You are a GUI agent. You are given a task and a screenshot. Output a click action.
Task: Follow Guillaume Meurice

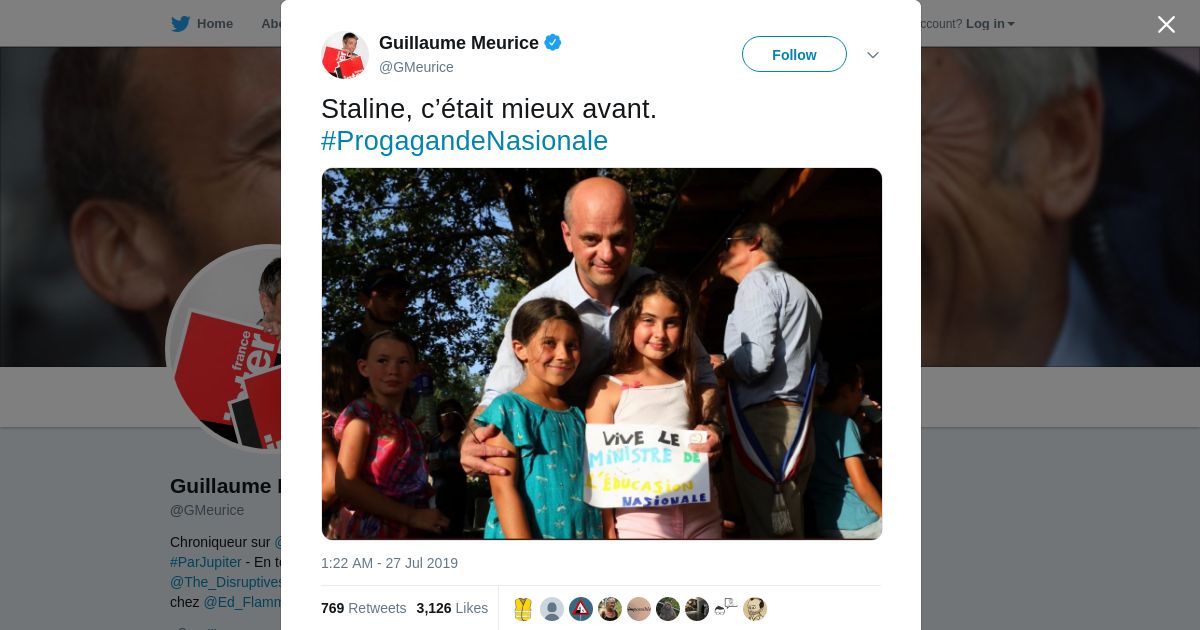(x=794, y=54)
